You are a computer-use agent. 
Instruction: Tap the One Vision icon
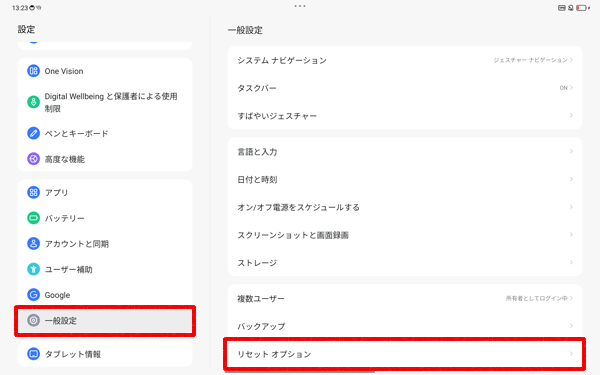33,71
